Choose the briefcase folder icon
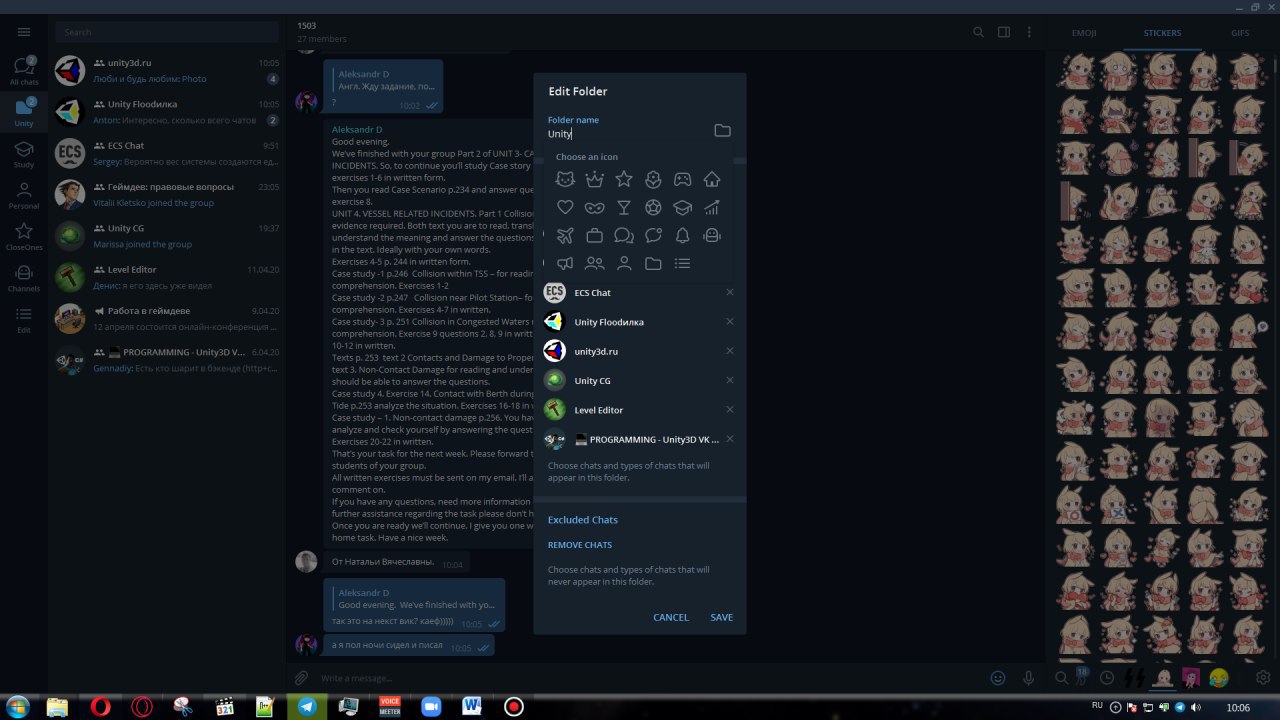The height and width of the screenshot is (720, 1280). point(595,236)
